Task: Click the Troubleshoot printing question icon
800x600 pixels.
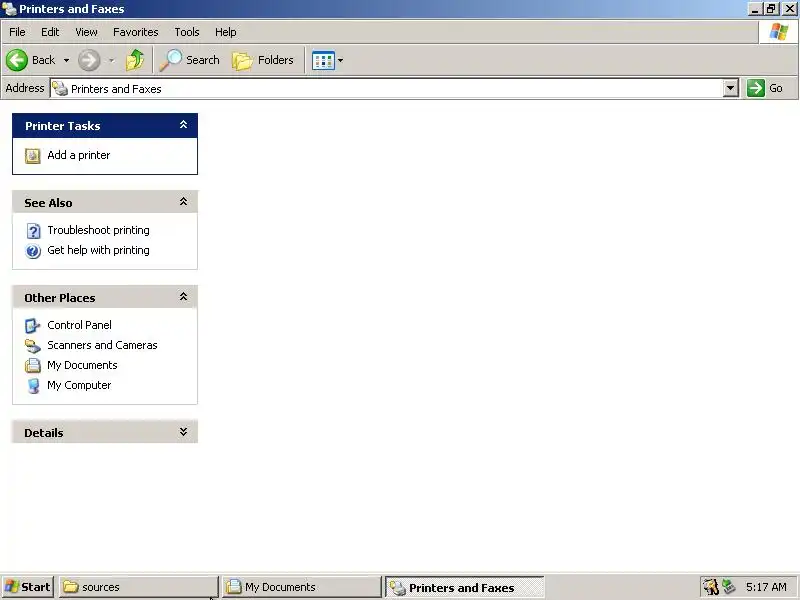Action: pos(33,231)
